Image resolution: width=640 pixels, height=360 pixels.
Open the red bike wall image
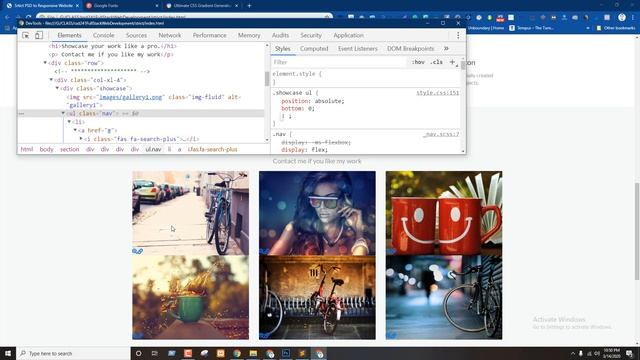pos(317,297)
